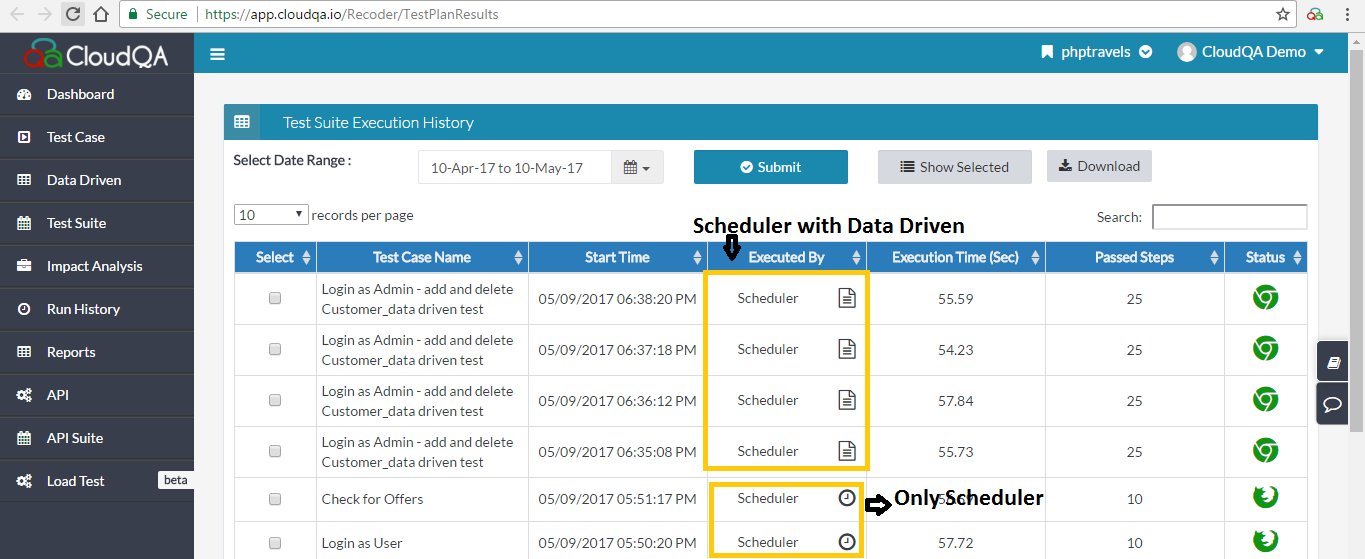Viewport: 1365px width, 559px height.
Task: Click 'Login as User' test case name
Action: pyautogui.click(x=362, y=543)
